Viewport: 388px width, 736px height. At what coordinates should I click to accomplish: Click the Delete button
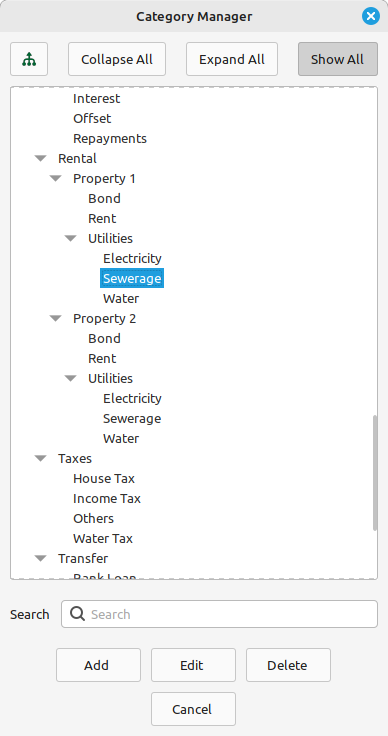pos(288,665)
